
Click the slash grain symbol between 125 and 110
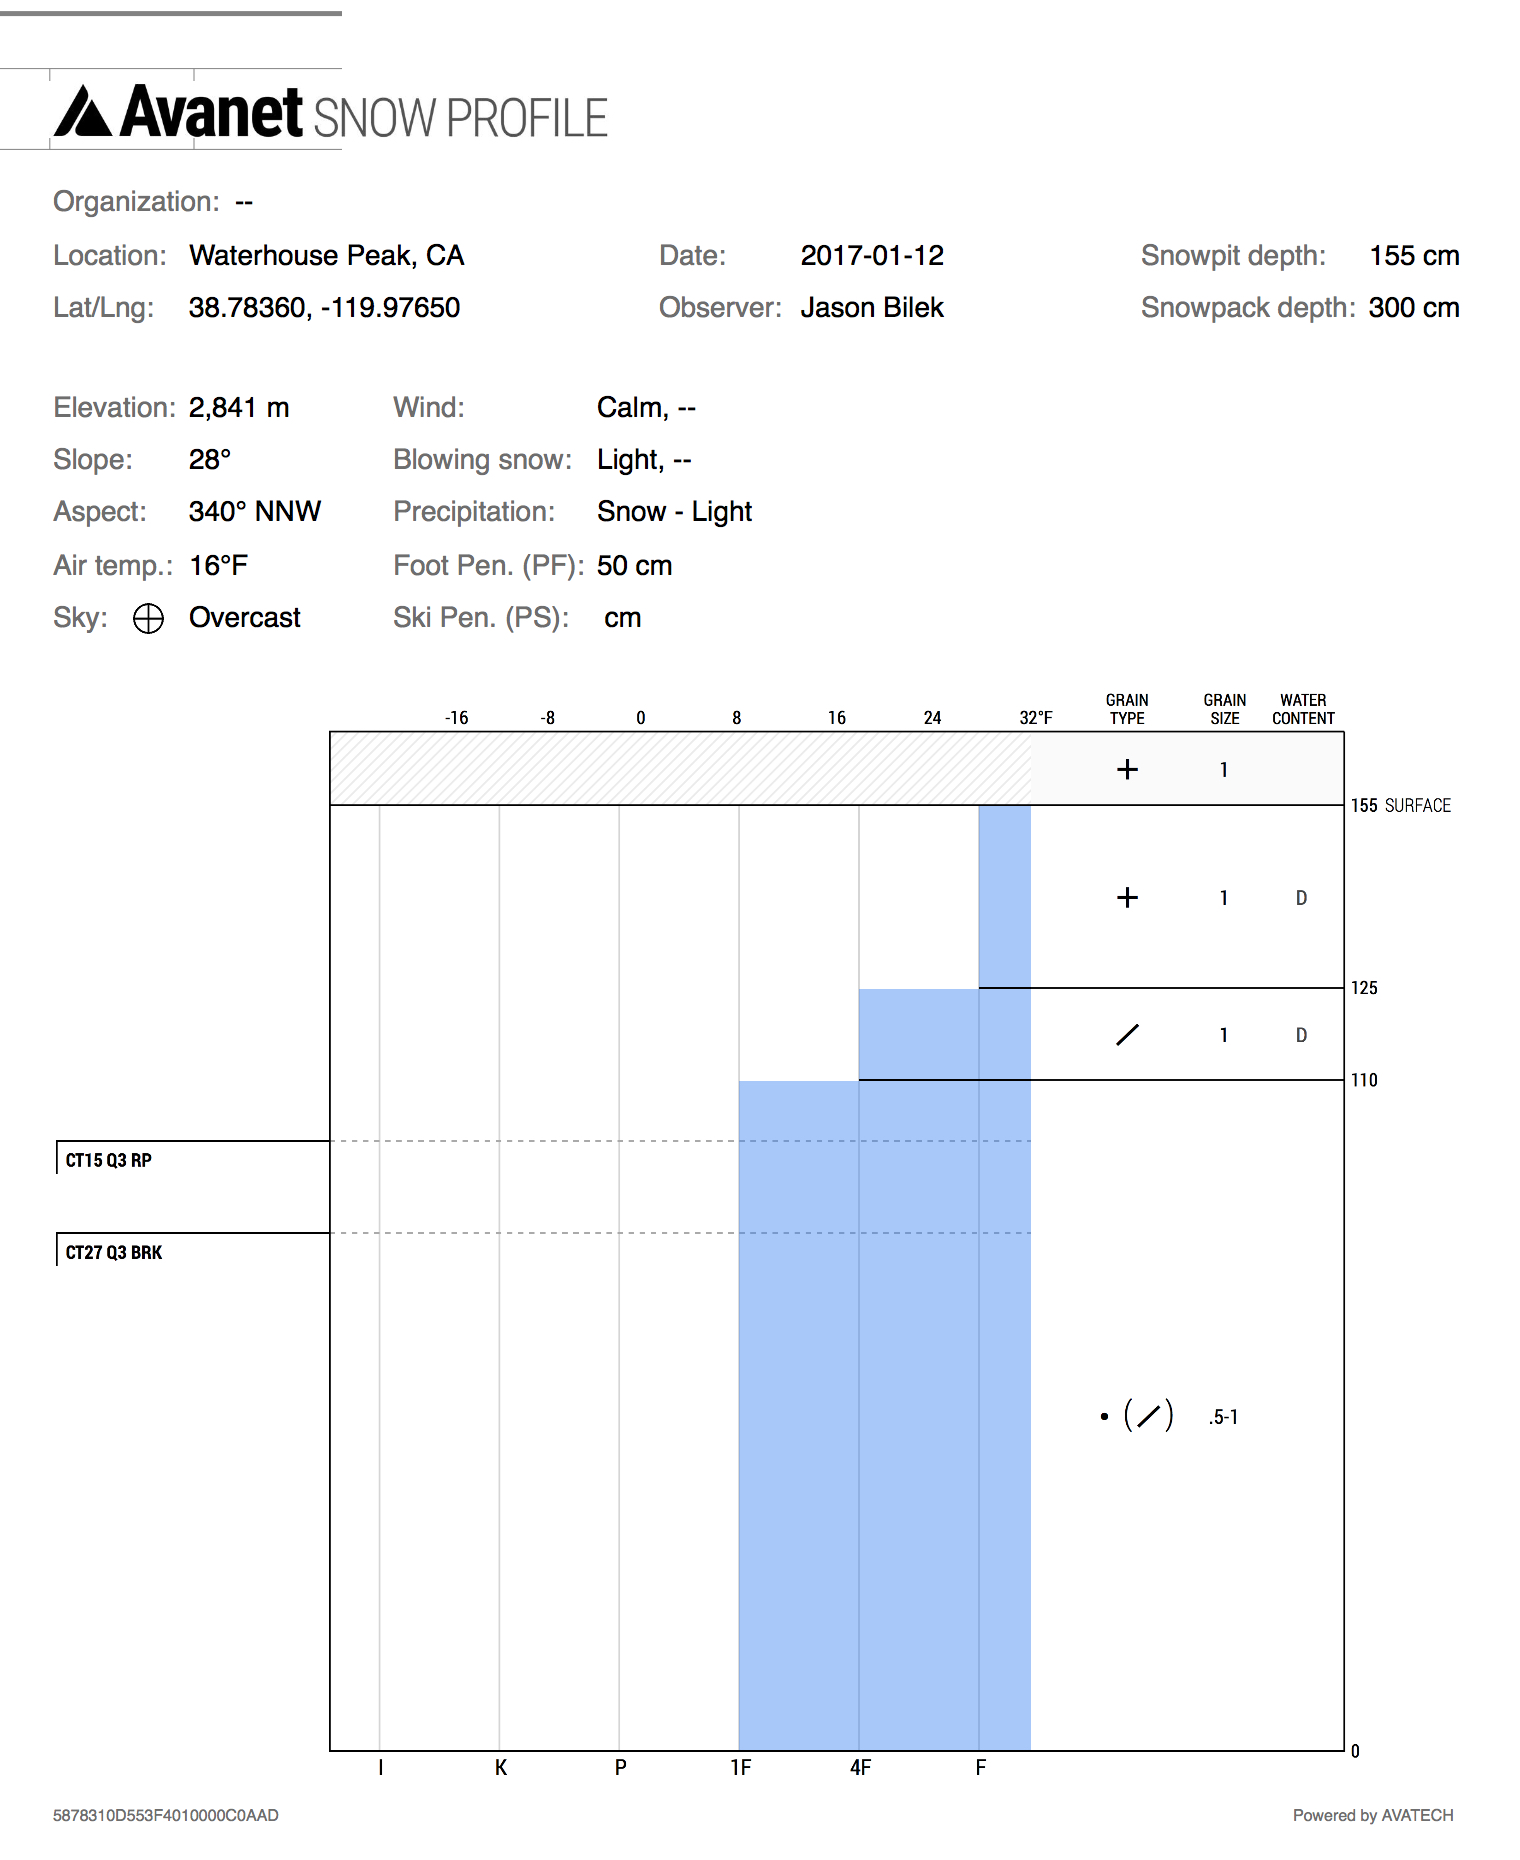coord(1127,1035)
